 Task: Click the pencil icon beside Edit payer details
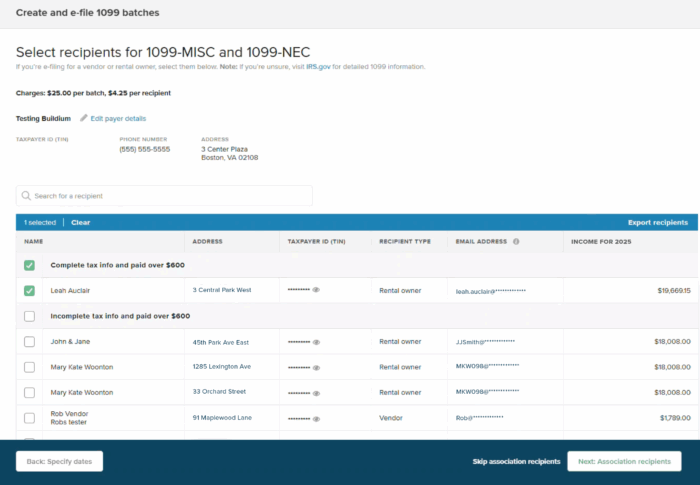coord(84,118)
